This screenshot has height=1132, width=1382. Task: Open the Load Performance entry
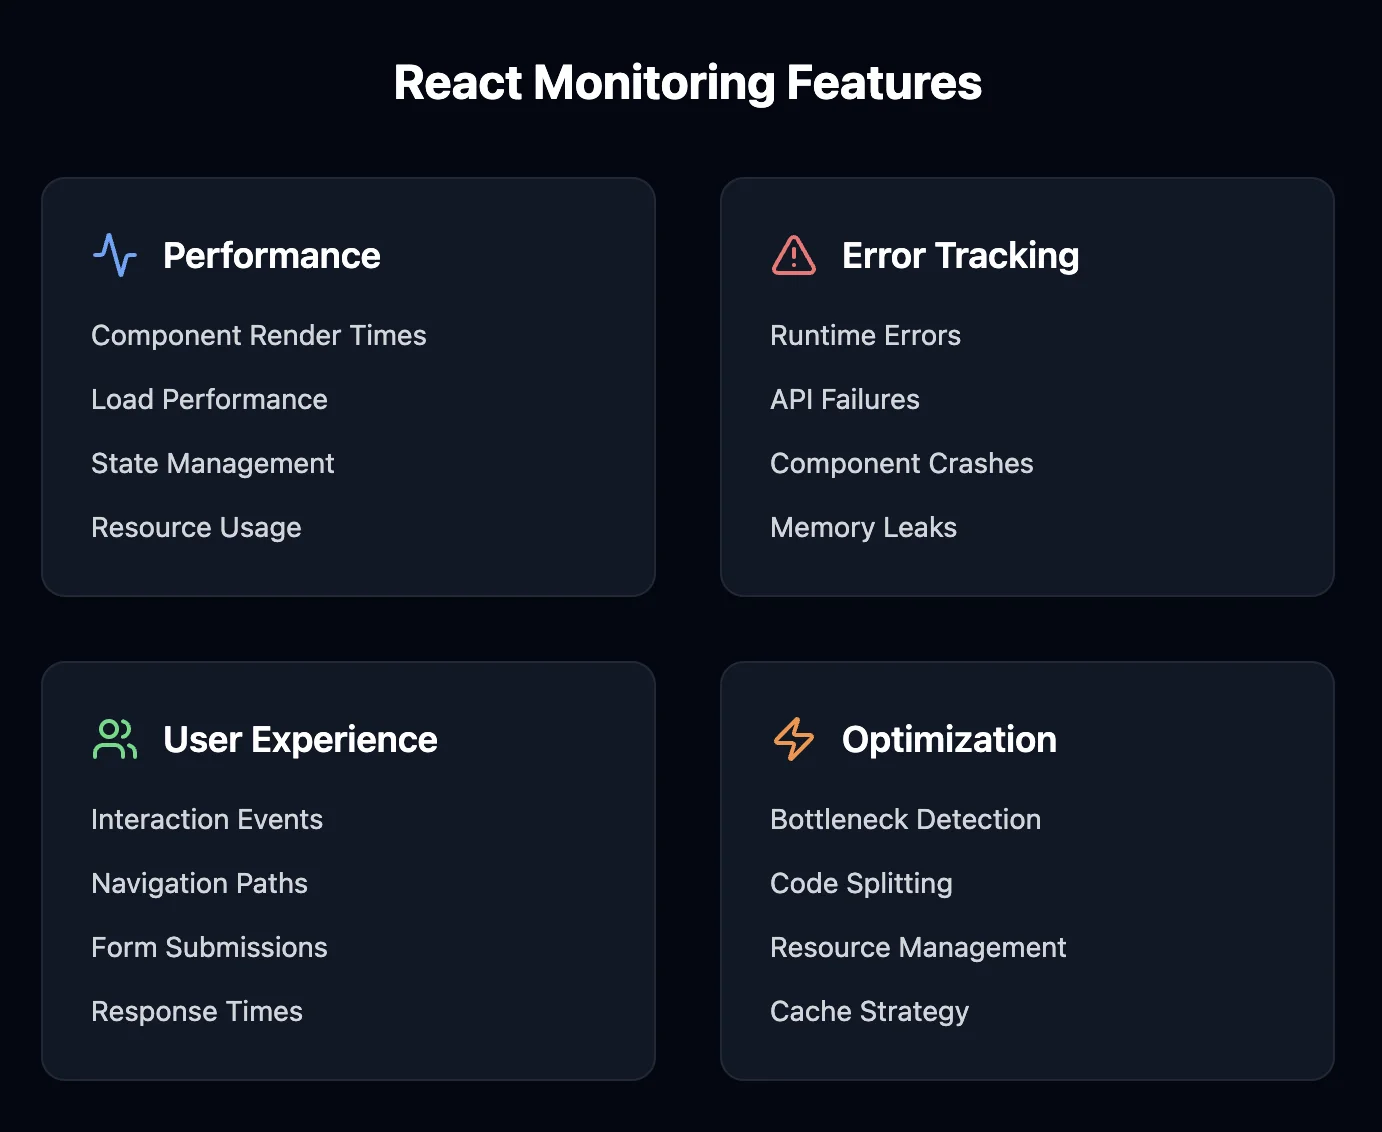click(x=209, y=399)
